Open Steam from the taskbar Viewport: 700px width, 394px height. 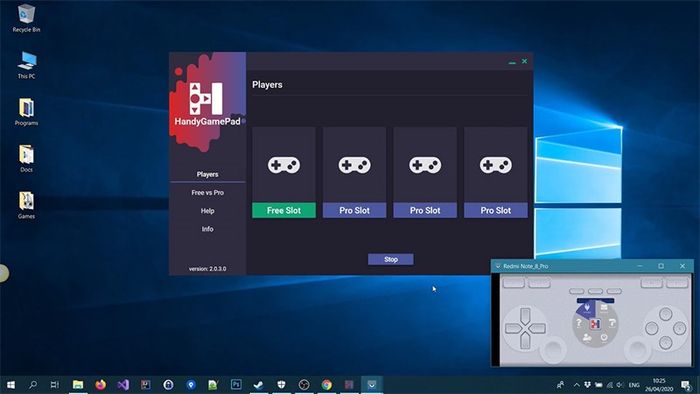[x=258, y=384]
